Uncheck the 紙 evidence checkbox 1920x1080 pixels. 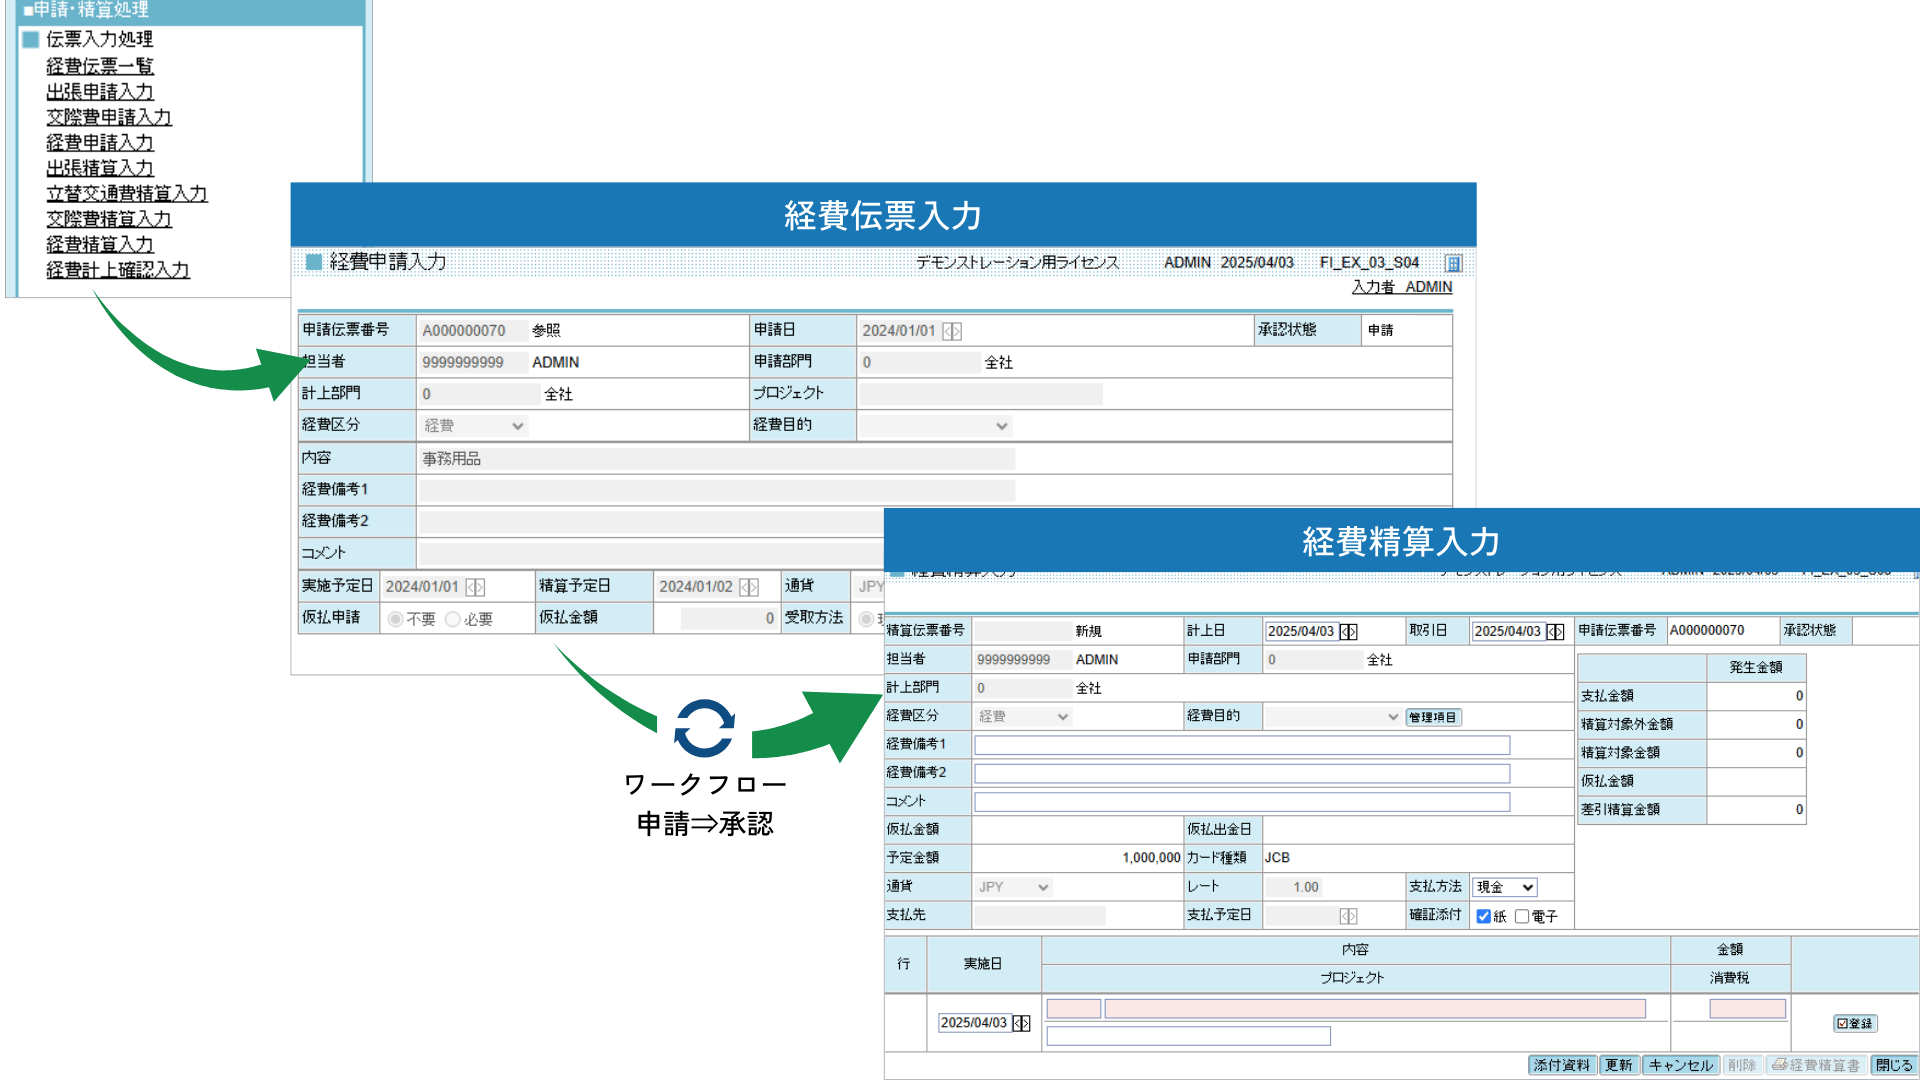(x=1484, y=916)
